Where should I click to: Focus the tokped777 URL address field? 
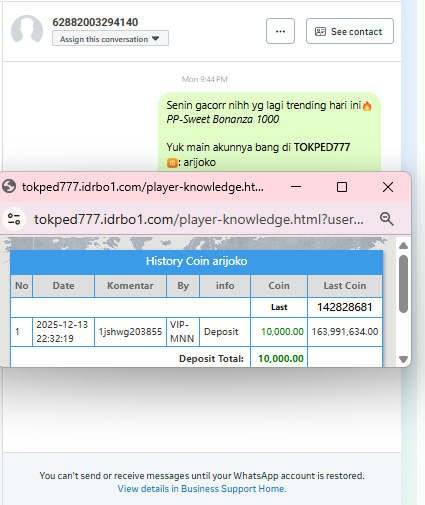[x=199, y=219]
